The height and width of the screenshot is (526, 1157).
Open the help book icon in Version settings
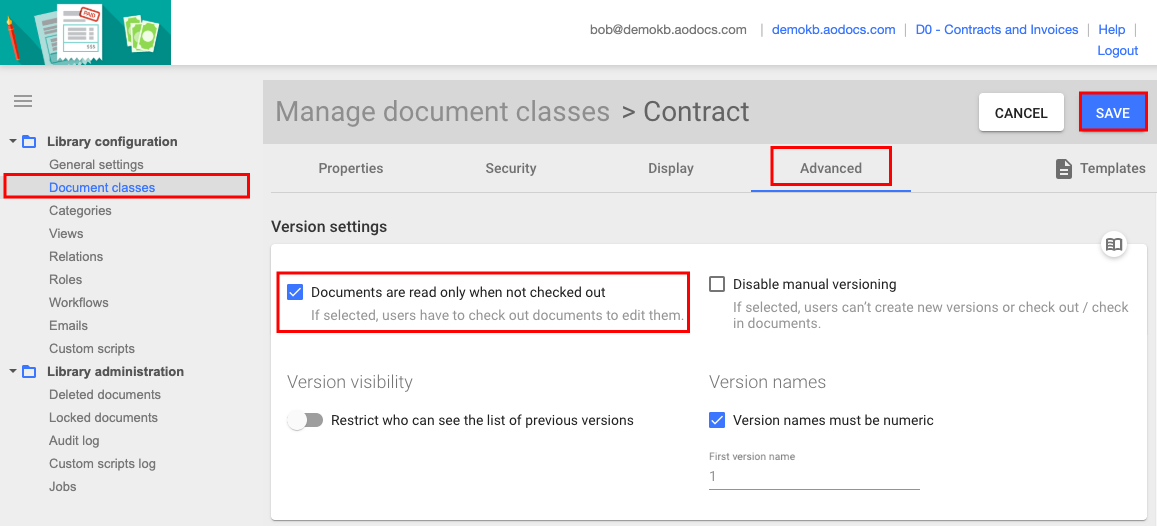(x=1114, y=244)
